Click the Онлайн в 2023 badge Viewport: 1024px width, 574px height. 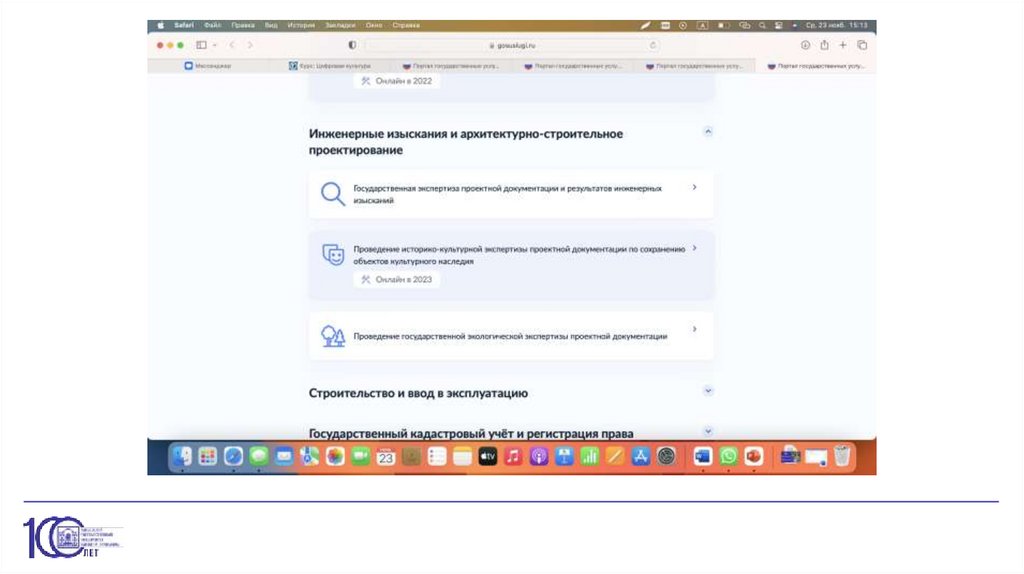coord(396,279)
